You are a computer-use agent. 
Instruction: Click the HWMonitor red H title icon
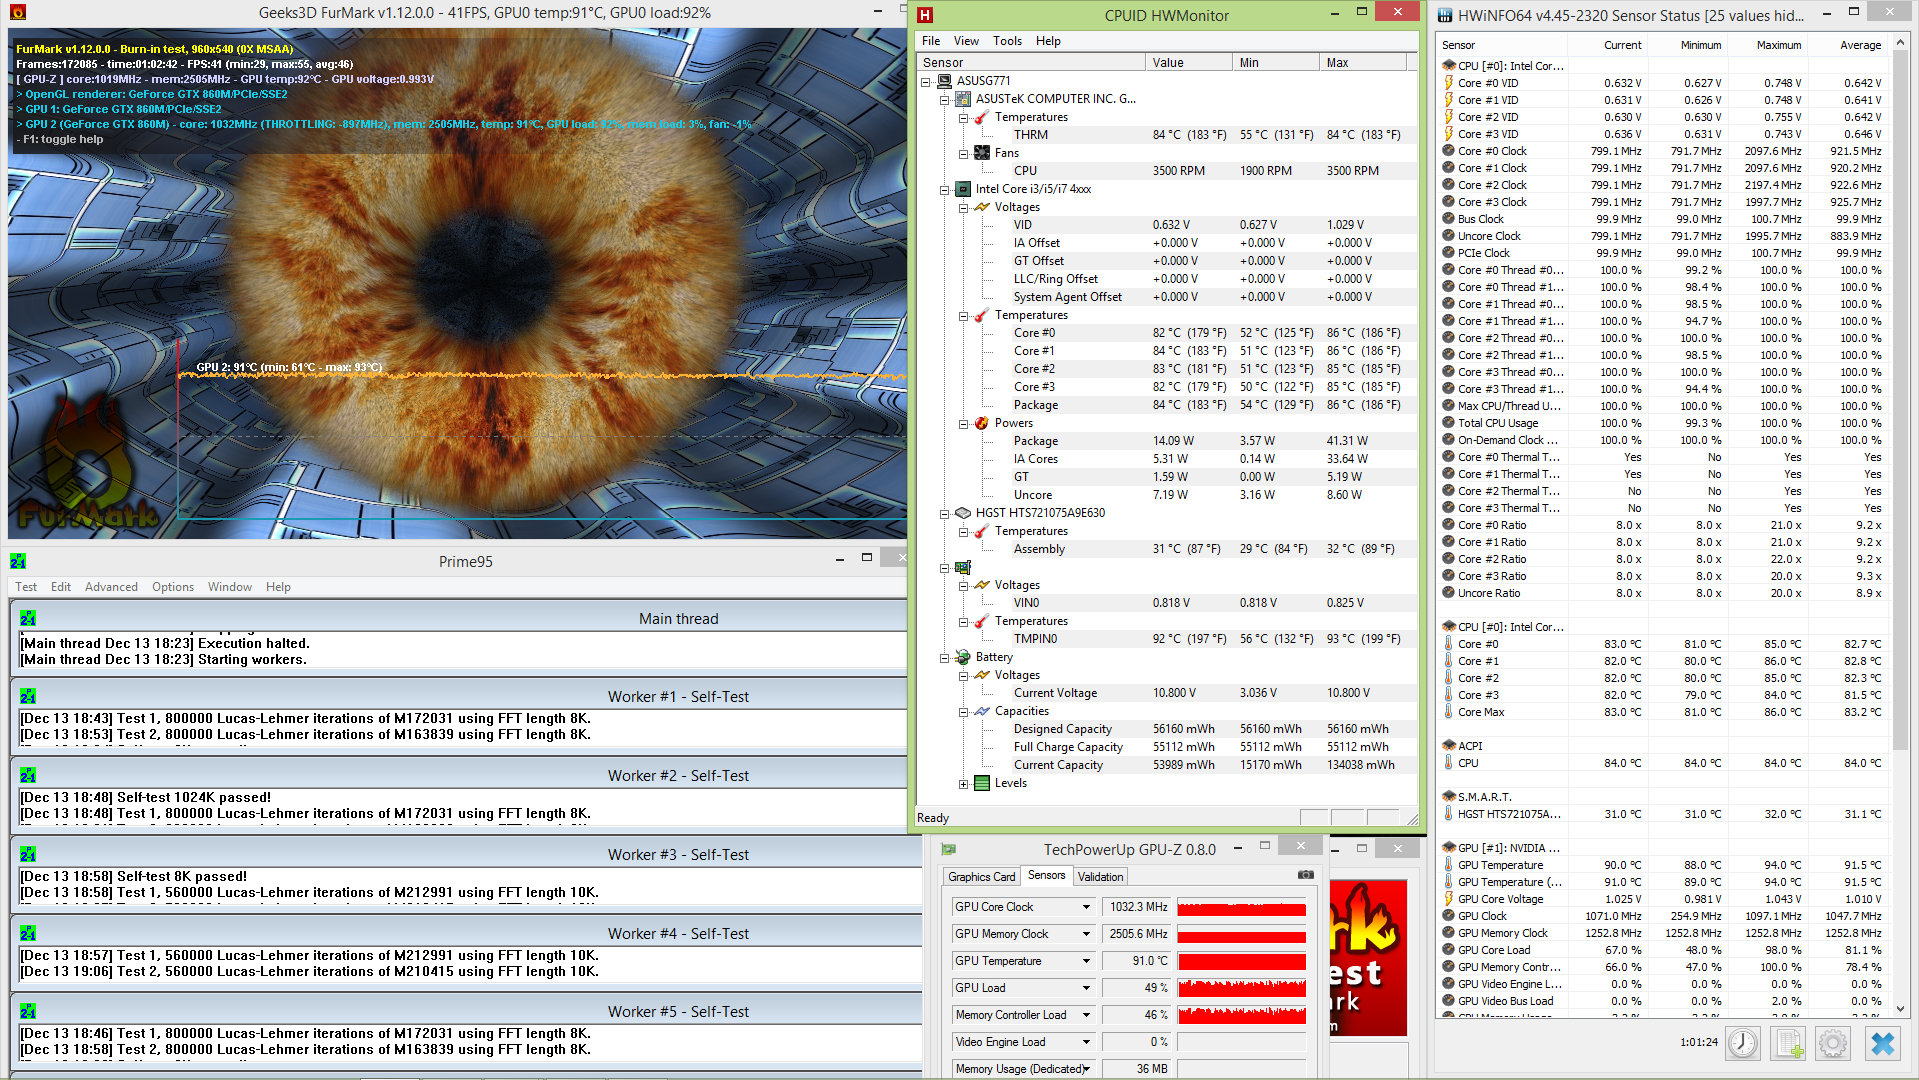point(925,15)
